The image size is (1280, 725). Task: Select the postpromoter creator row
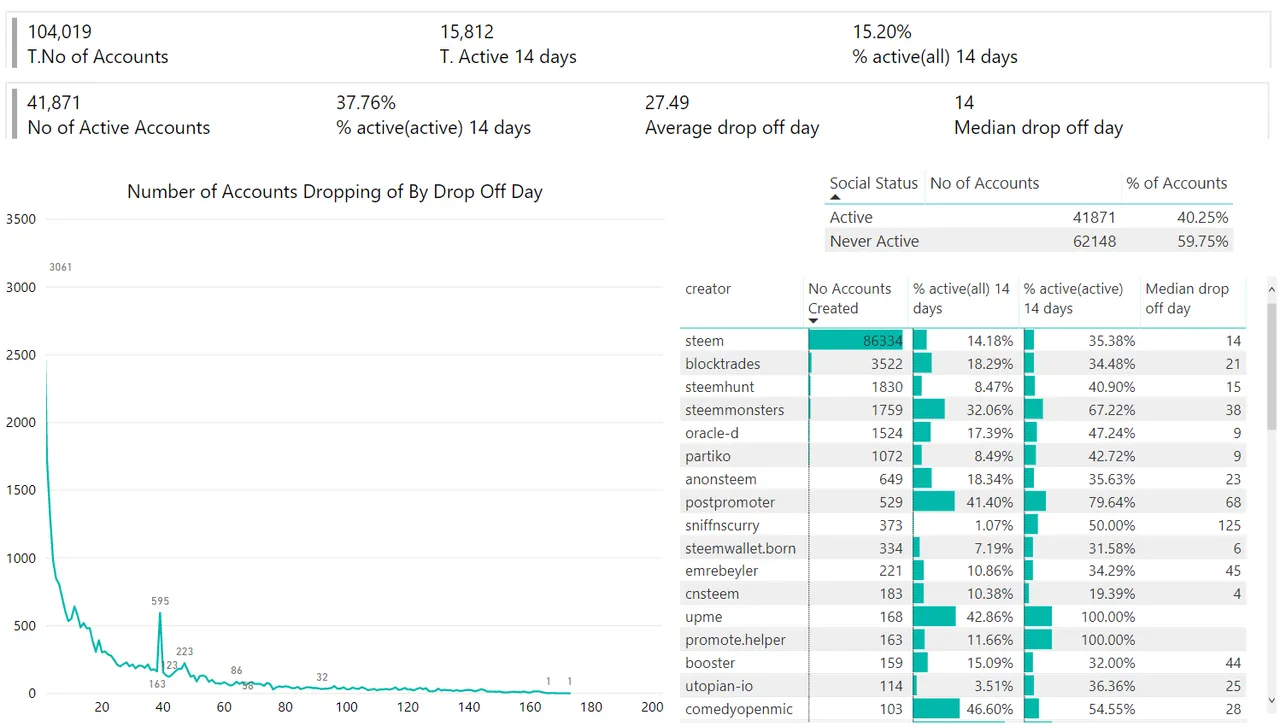coord(963,502)
